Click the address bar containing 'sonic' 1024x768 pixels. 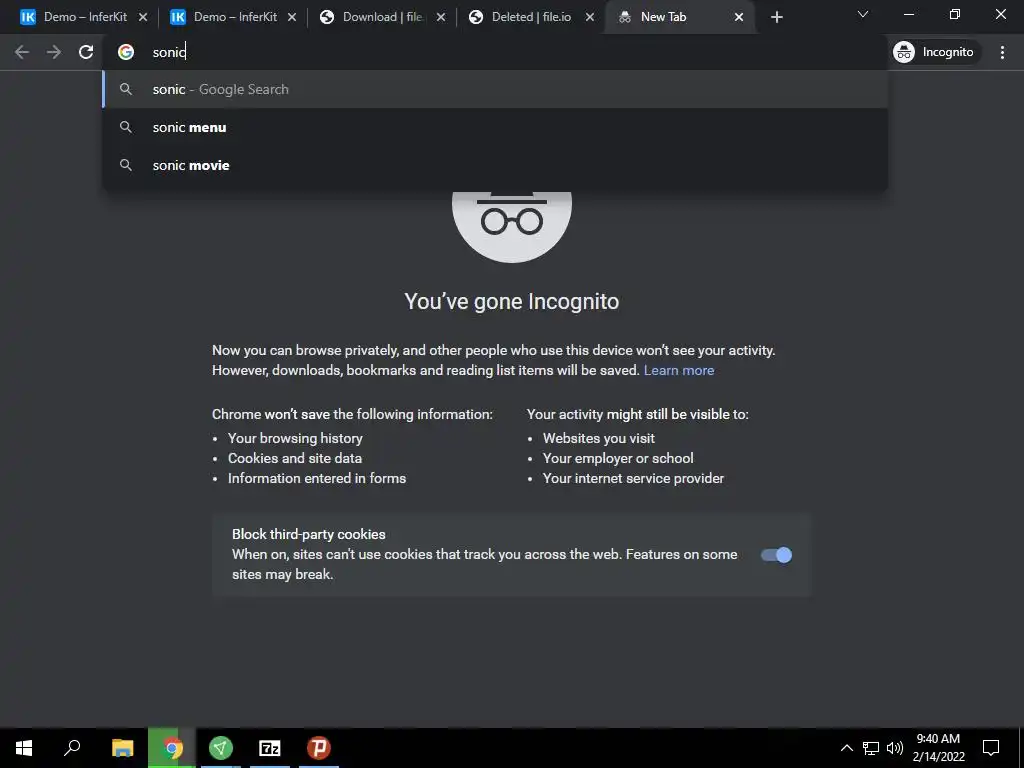coord(494,52)
